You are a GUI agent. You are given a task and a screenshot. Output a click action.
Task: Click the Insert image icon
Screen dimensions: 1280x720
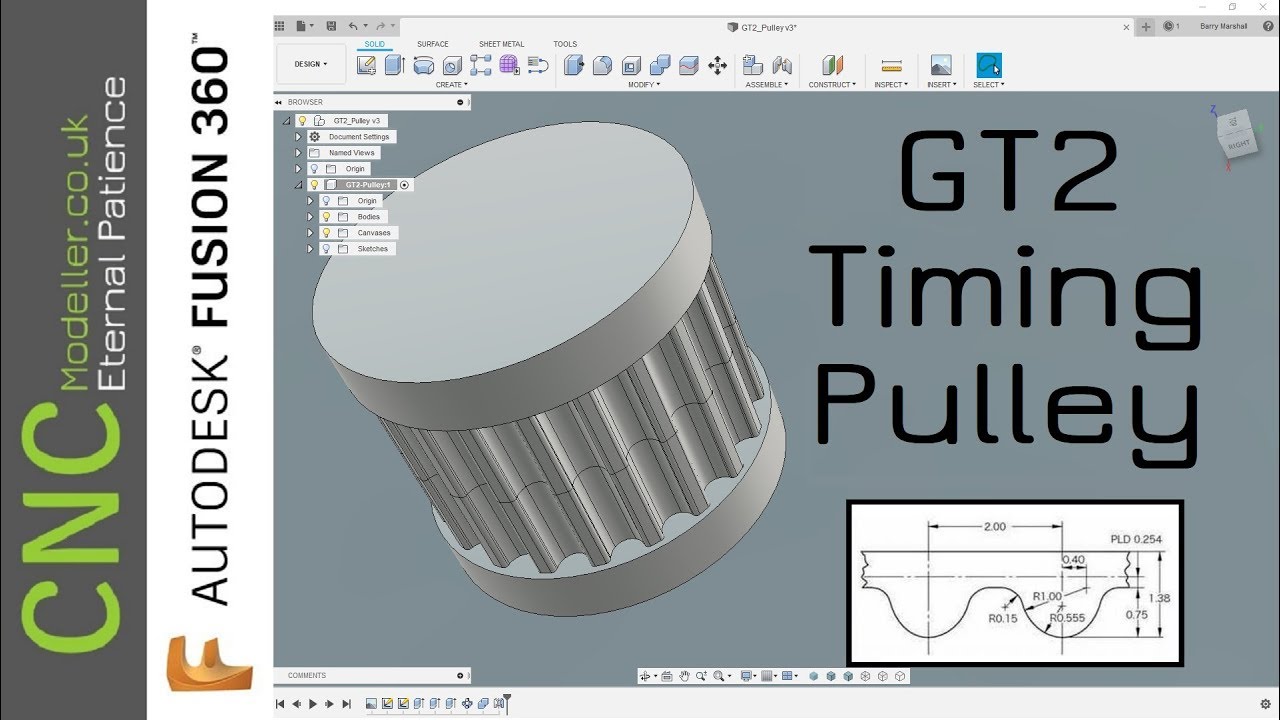point(941,65)
